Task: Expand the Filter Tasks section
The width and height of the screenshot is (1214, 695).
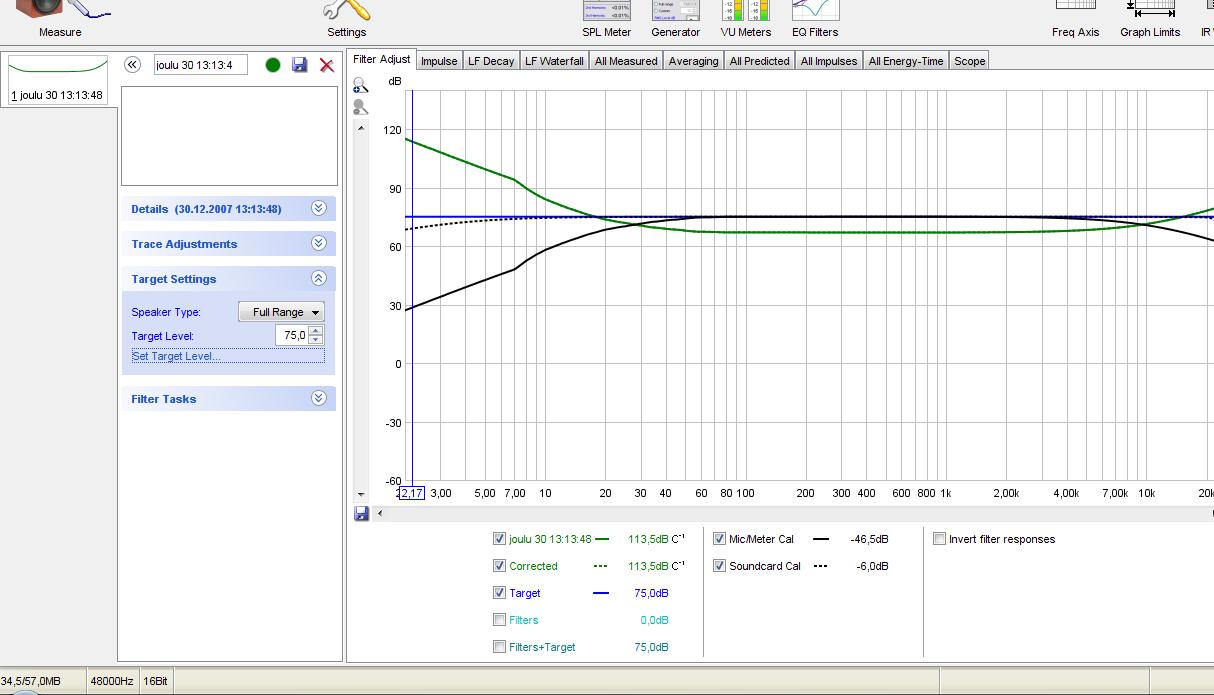Action: [x=318, y=398]
